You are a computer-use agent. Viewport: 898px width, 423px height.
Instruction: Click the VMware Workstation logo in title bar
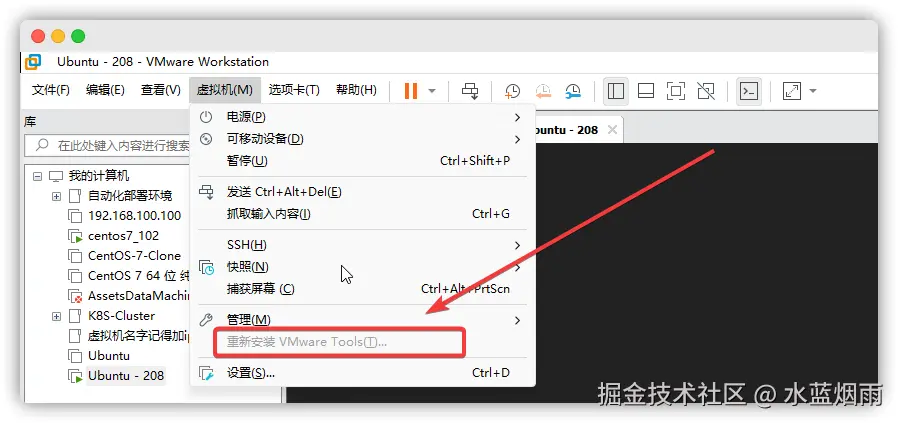tap(33, 62)
